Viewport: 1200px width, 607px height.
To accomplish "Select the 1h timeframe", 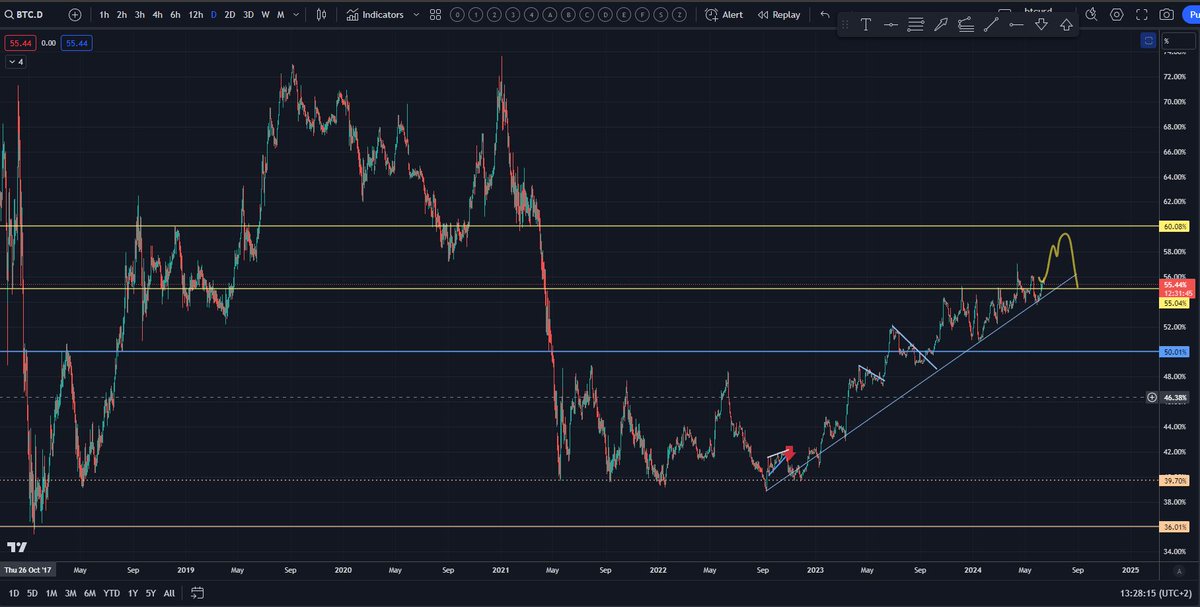I will tap(104, 15).
